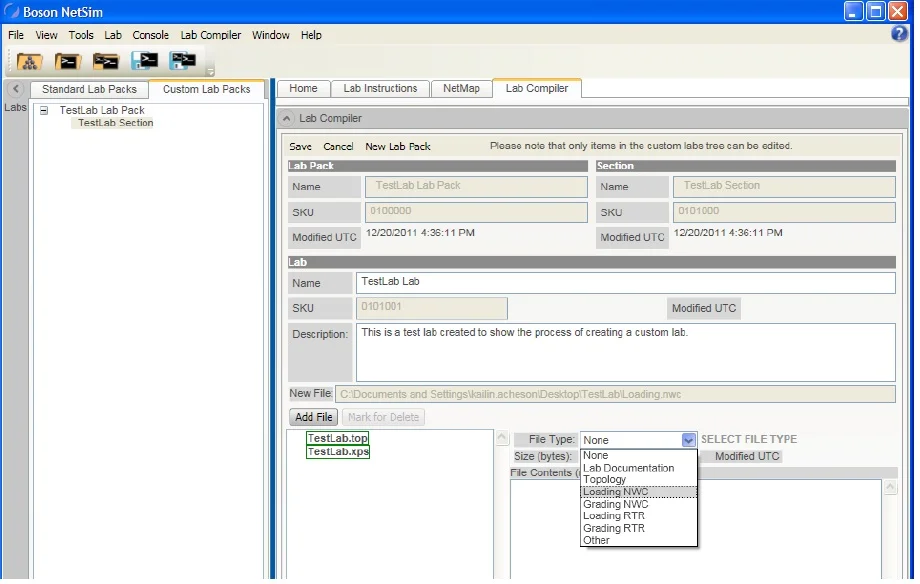Select the Lab Compiler tab
The width and height of the screenshot is (920, 584).
coord(537,88)
